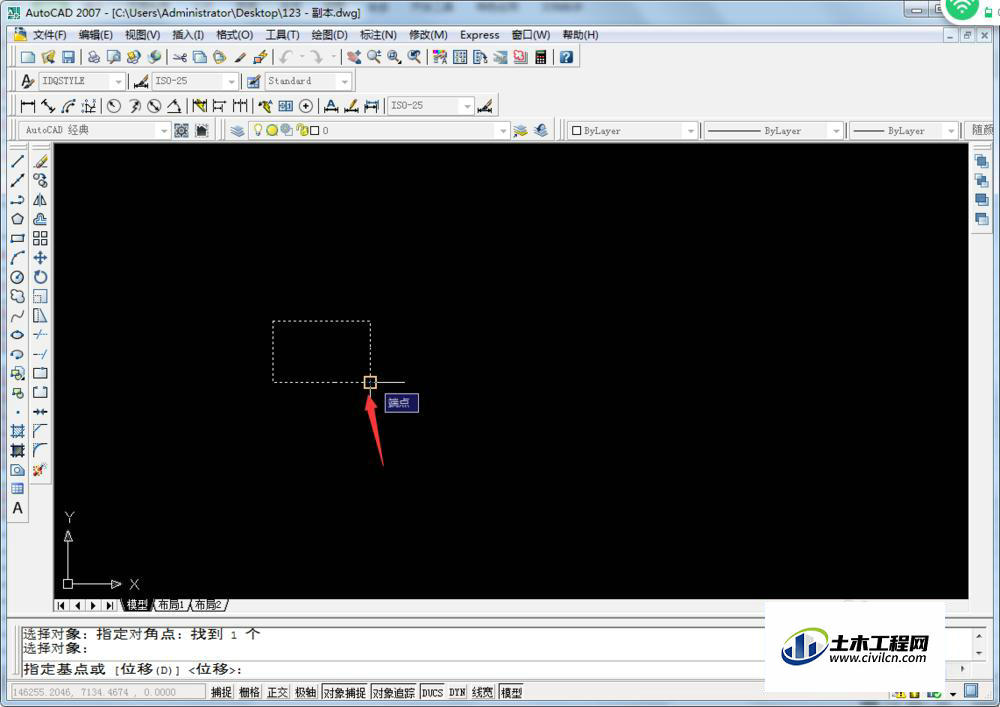Click the Move modify tool

click(x=40, y=258)
